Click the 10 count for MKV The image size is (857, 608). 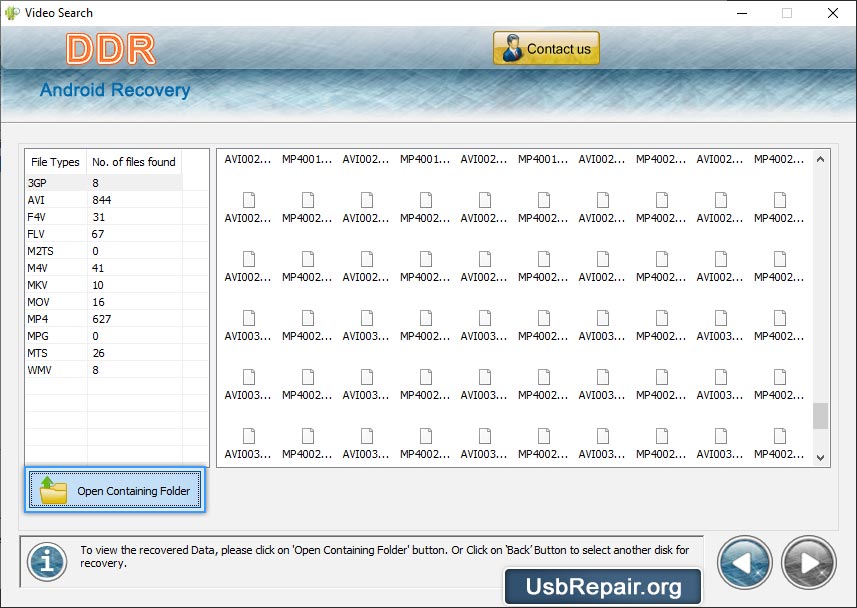[98, 284]
